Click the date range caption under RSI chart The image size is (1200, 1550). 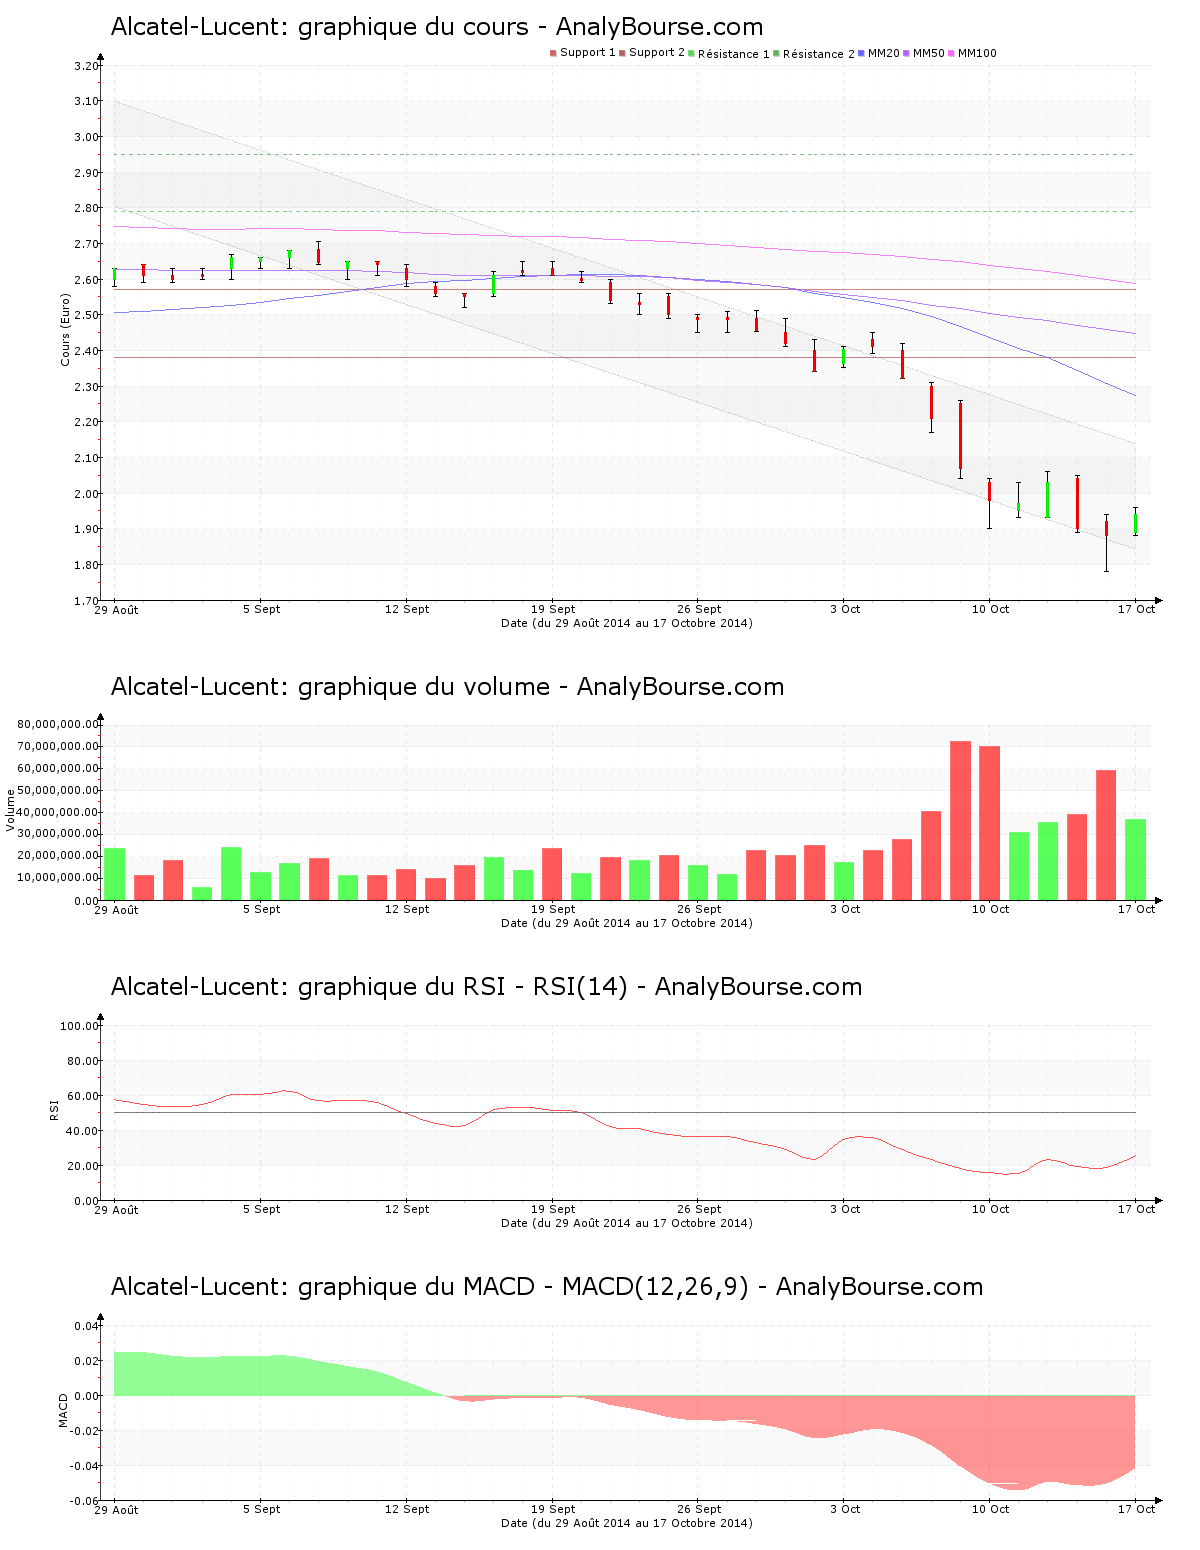pyautogui.click(x=627, y=1223)
